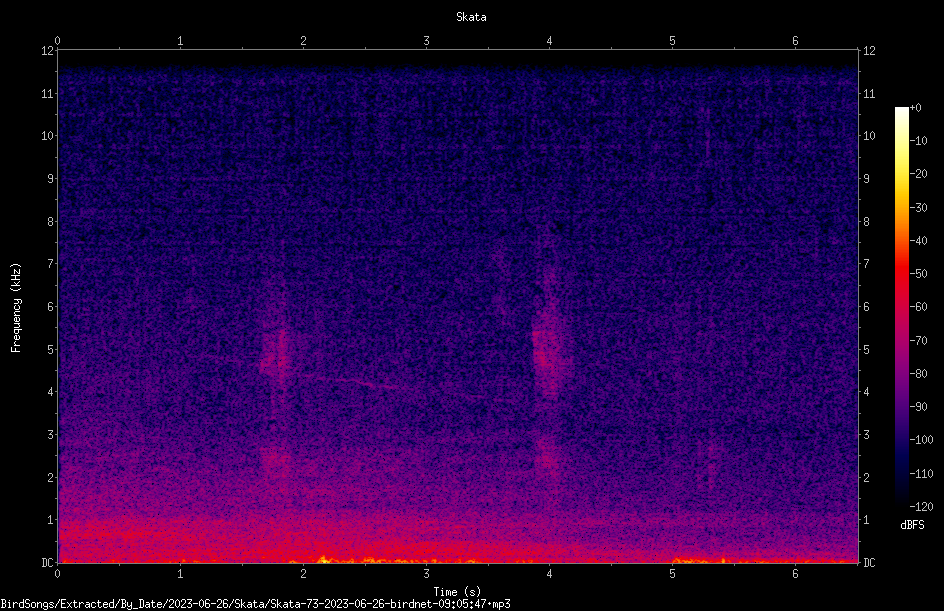Click the '+0' value on the color scale
The image size is (944, 611).
tap(915, 108)
